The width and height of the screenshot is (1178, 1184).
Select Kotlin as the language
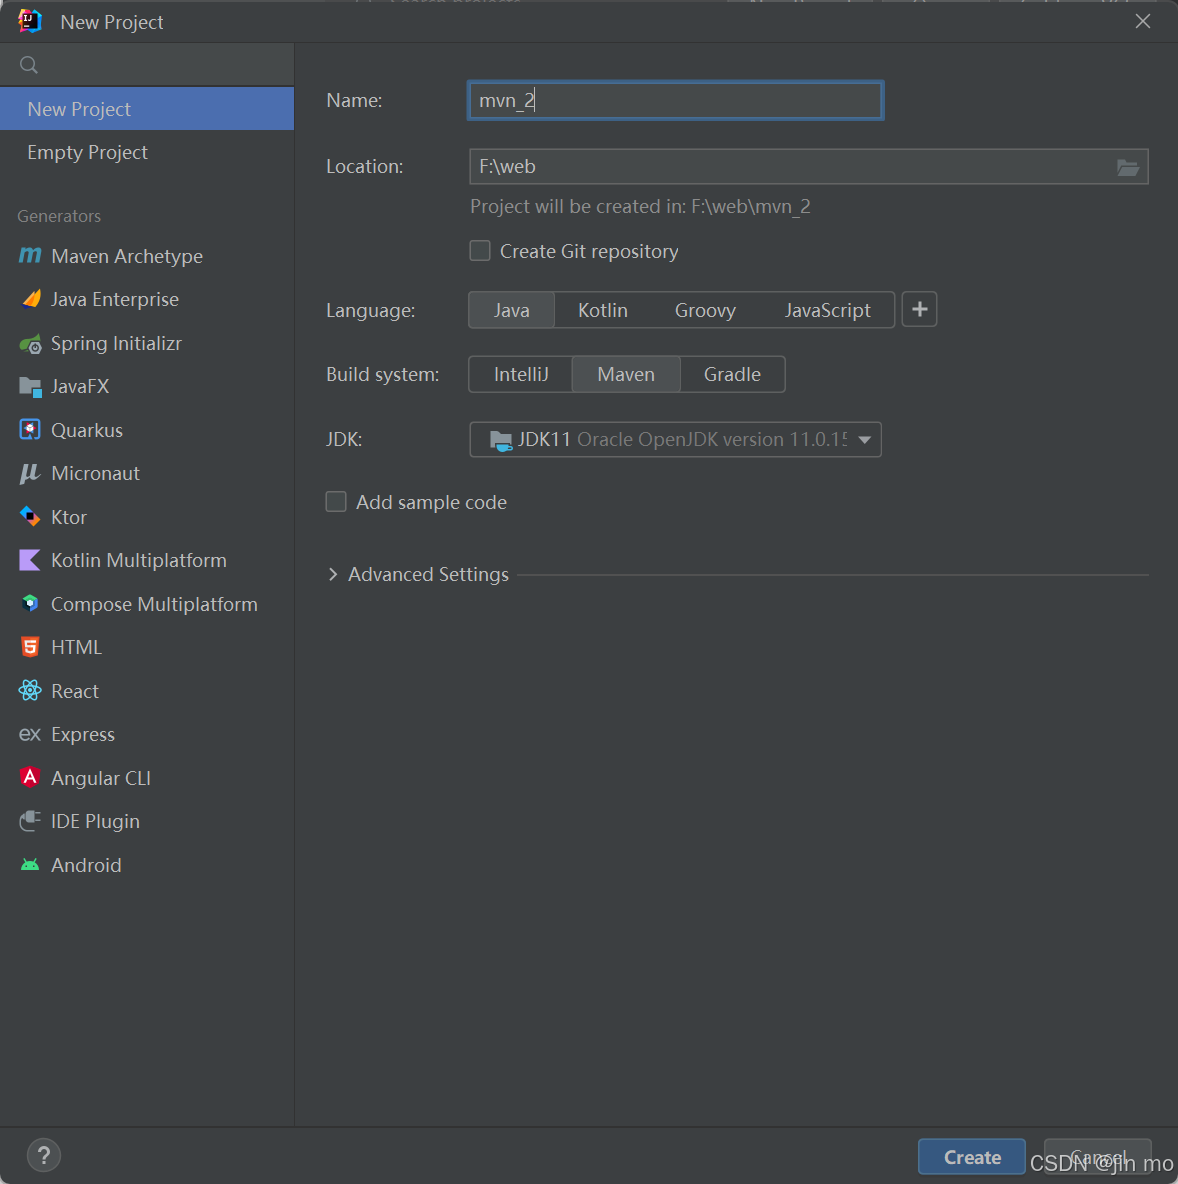(603, 310)
